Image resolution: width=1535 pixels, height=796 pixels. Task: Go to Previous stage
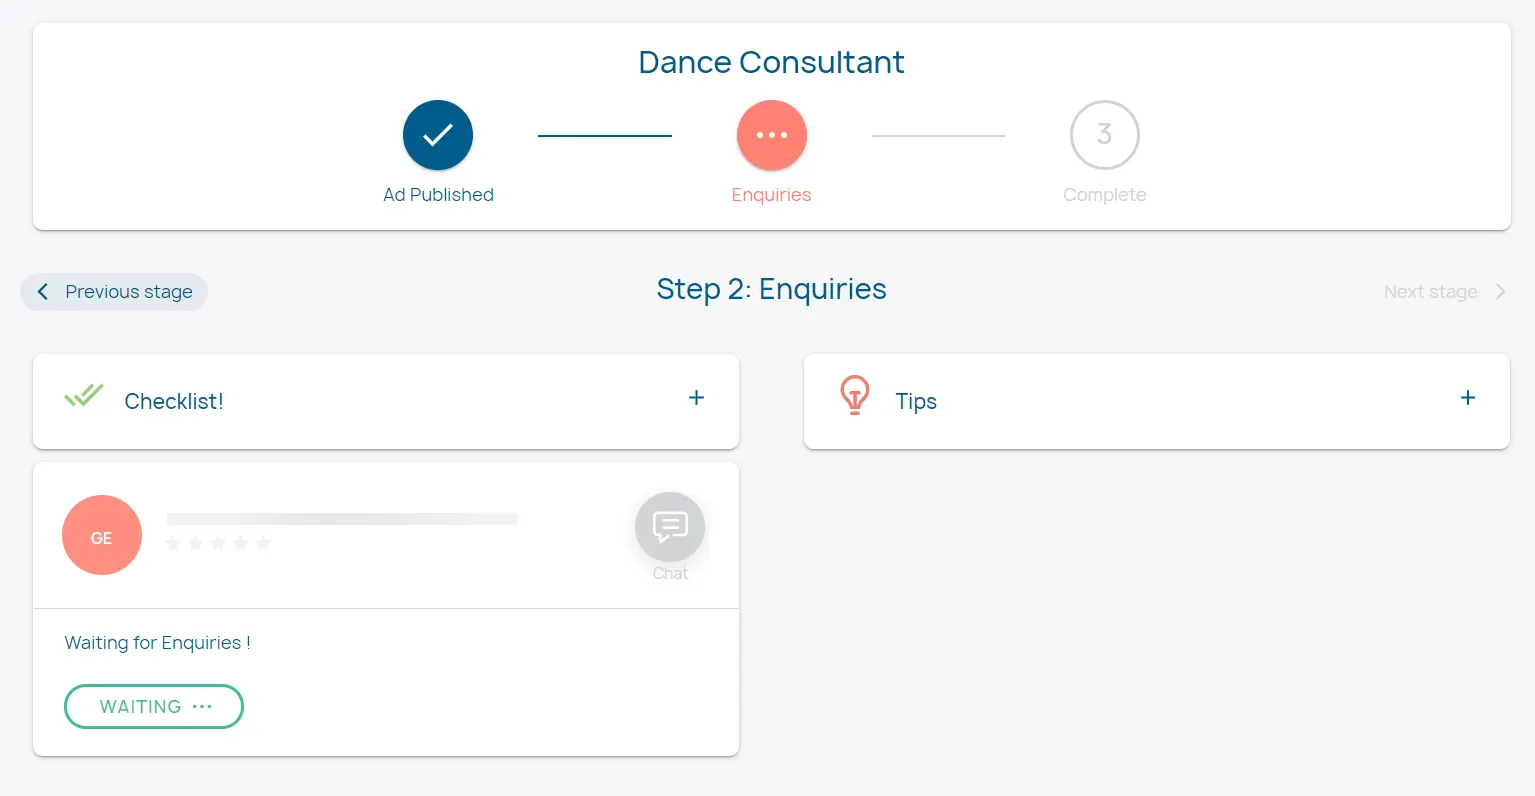(128, 292)
